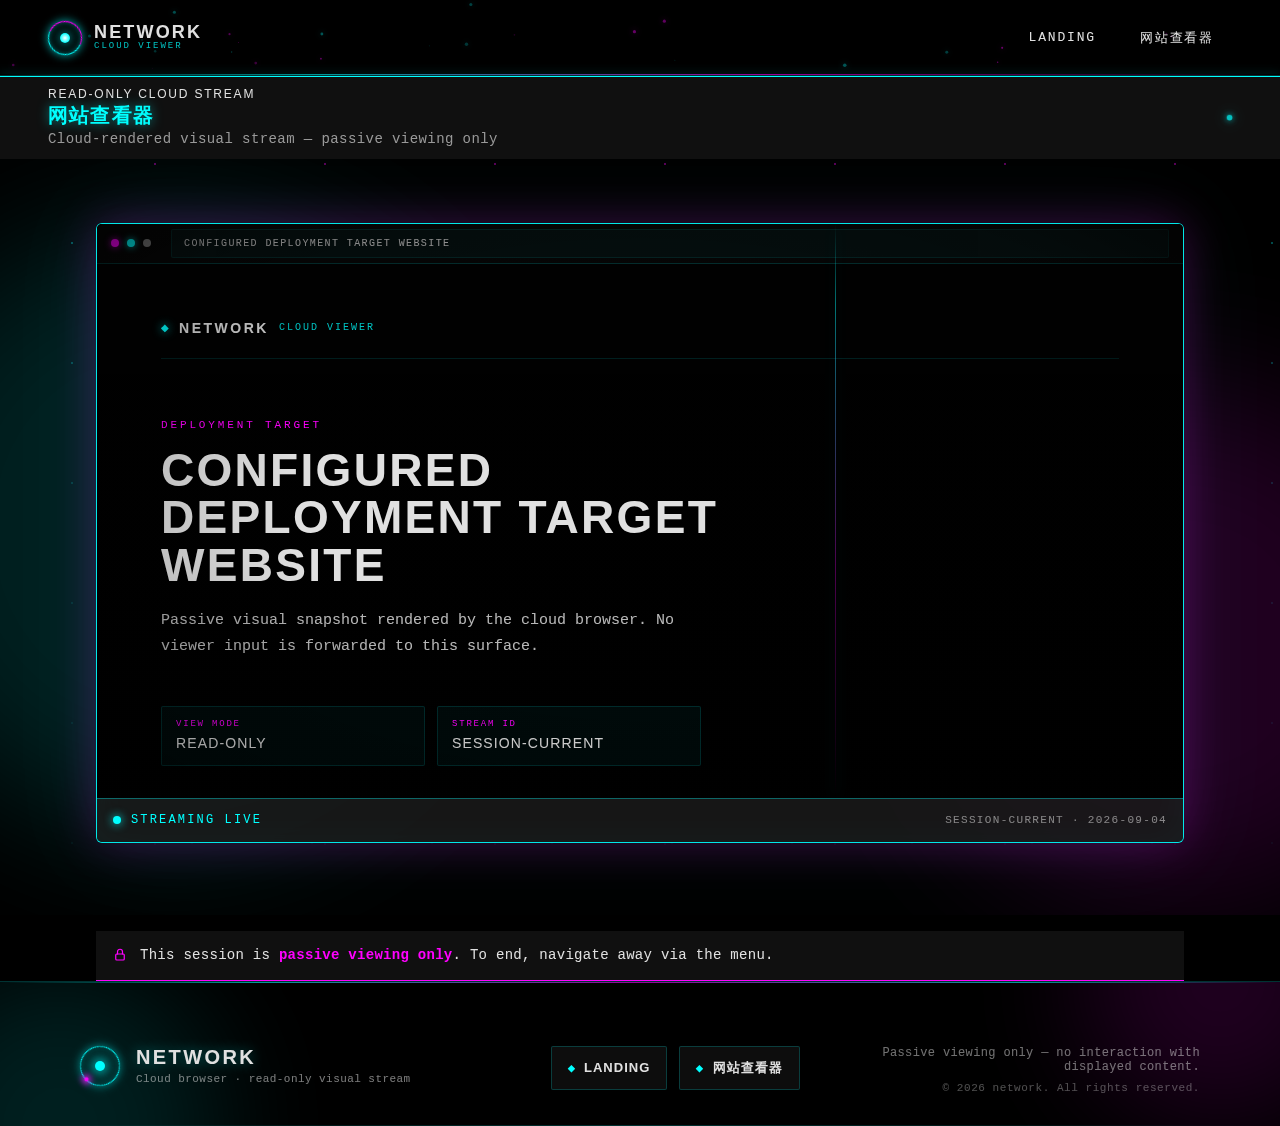Click the magenta window dot in the stream frame
The height and width of the screenshot is (1126, 1280).
[x=115, y=243]
